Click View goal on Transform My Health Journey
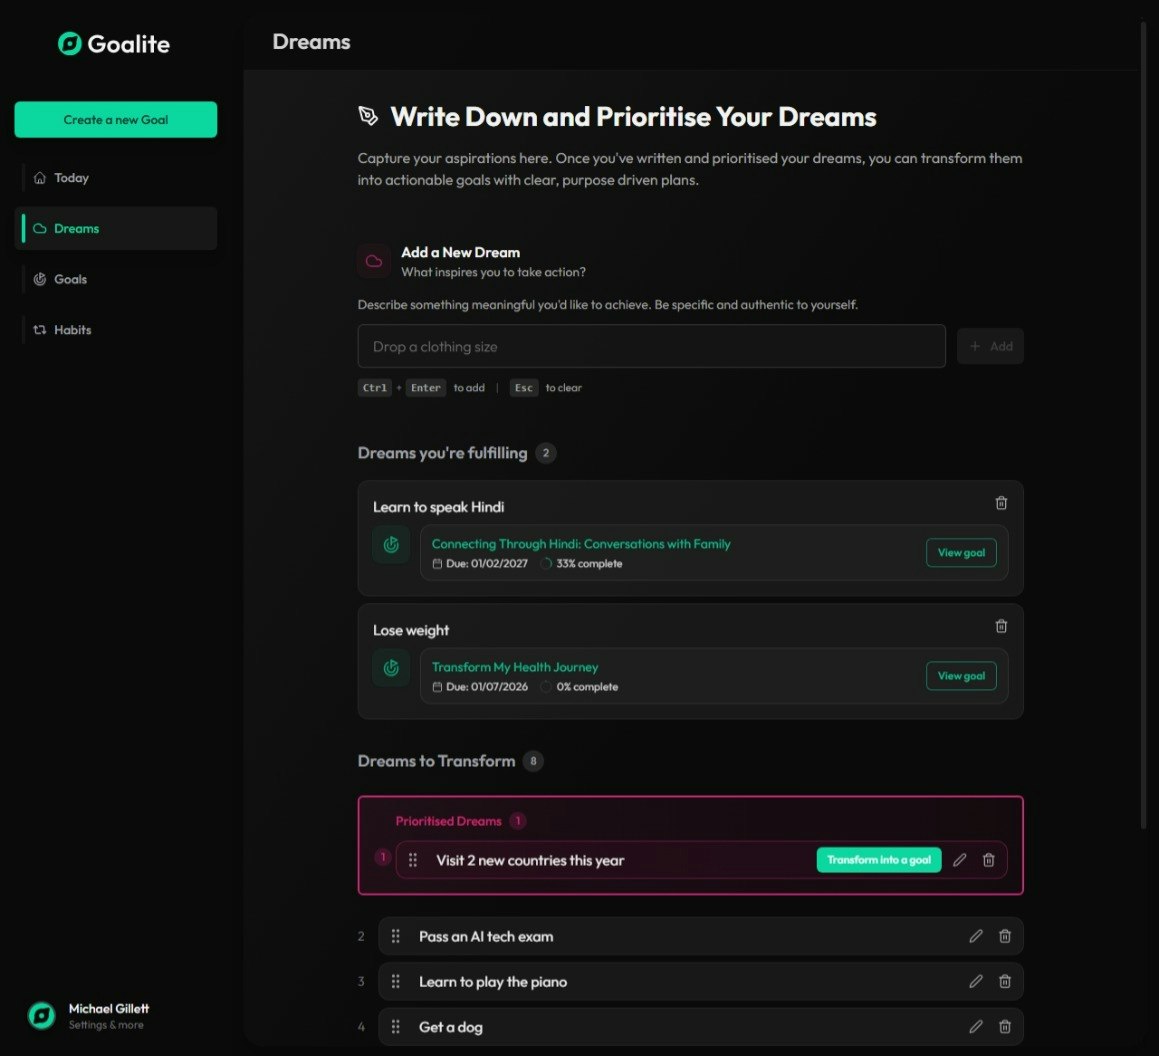 [x=961, y=676]
